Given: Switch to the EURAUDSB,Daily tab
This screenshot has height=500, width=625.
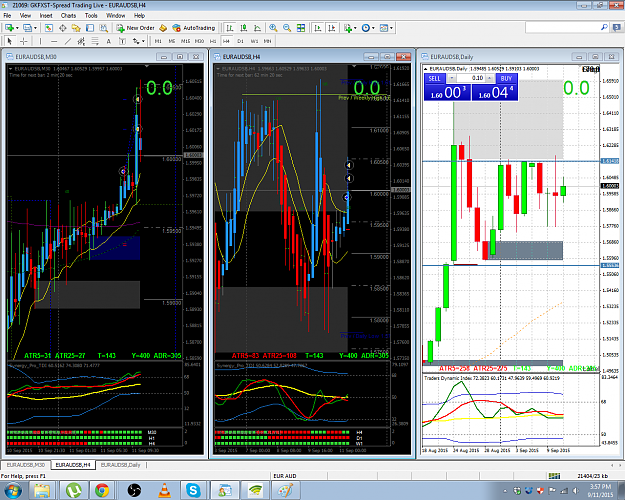Looking at the screenshot, I should pos(120,465).
